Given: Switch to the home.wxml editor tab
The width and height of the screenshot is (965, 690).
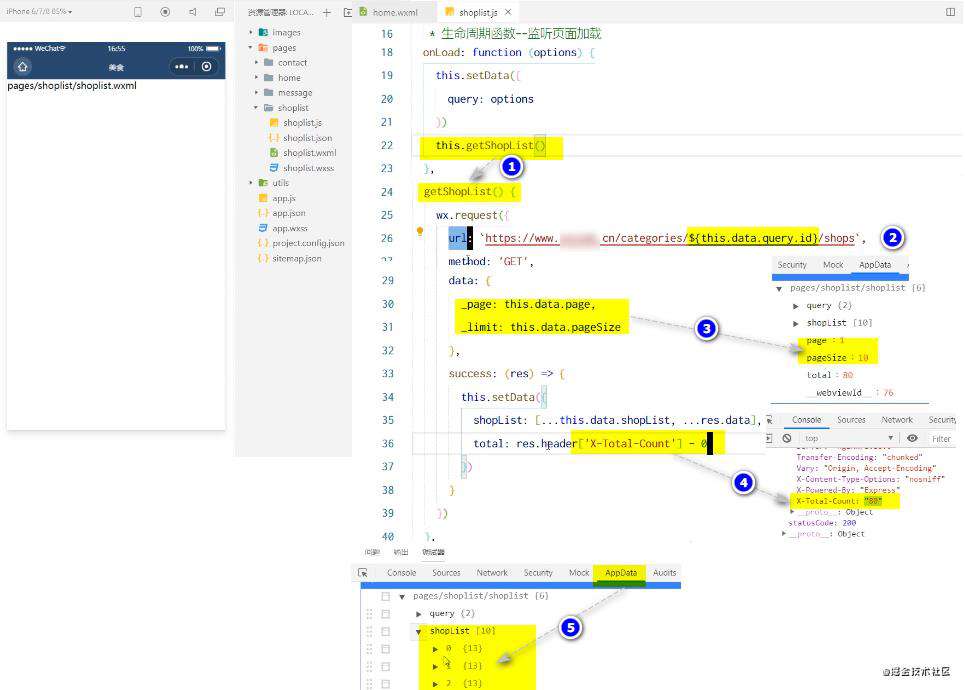Looking at the screenshot, I should 394,12.
